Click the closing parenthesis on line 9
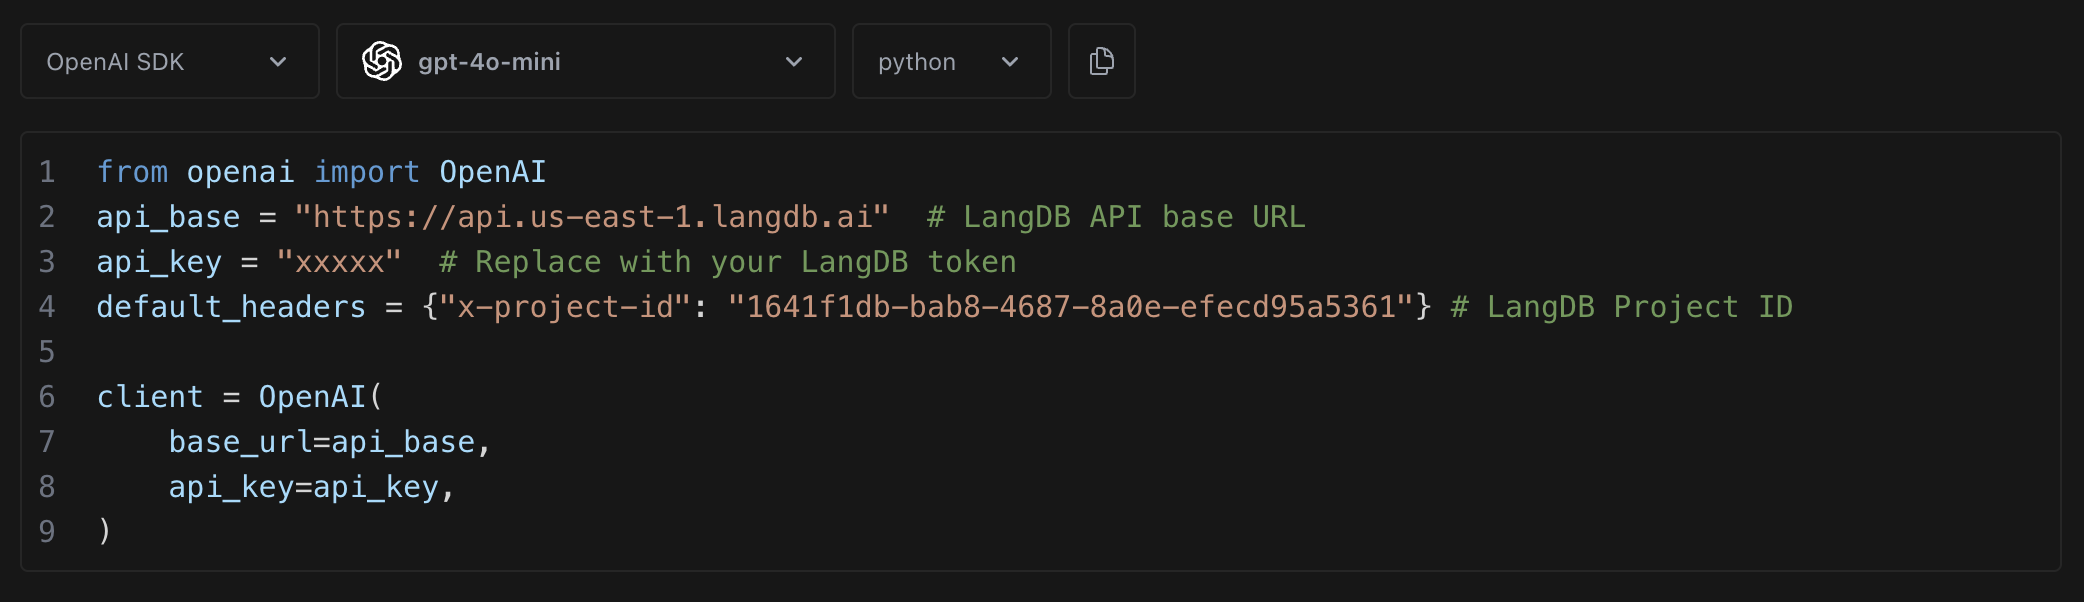Screen dimensions: 2084x602 (x=105, y=531)
